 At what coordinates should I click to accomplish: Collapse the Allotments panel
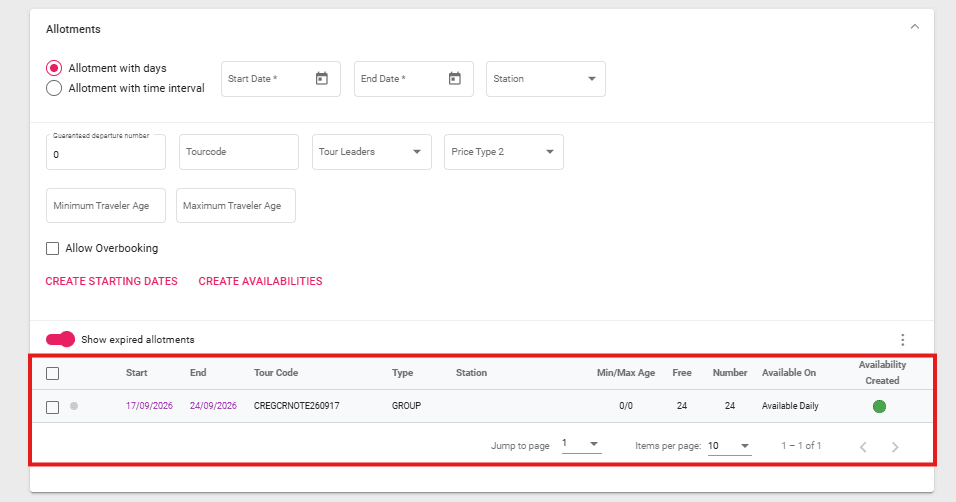click(x=914, y=28)
